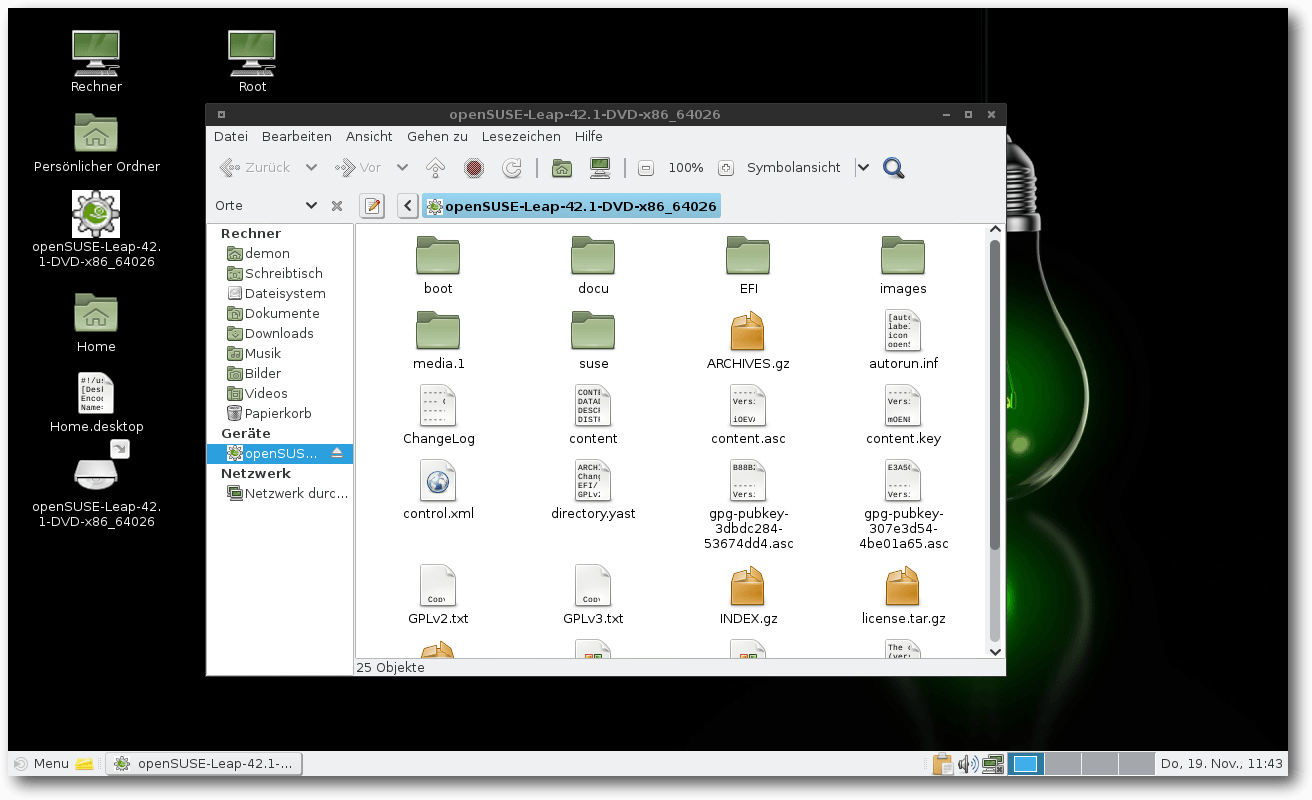Eject the openSUSE disc in sidebar
Viewport: 1312px width, 800px height.
coord(337,453)
